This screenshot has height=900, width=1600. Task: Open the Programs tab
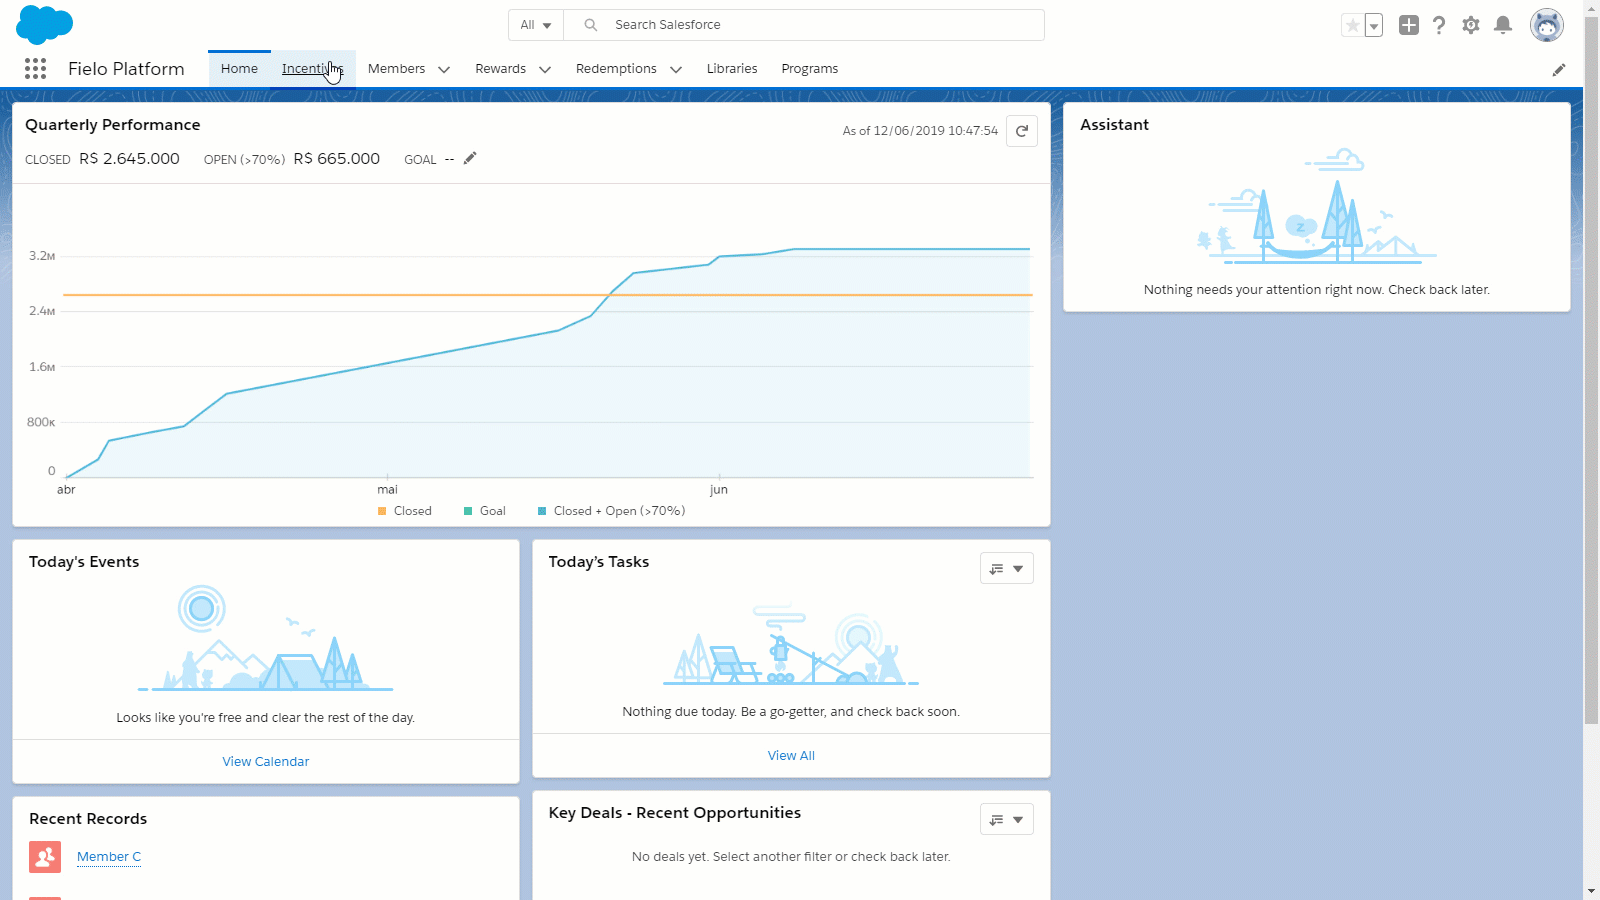click(810, 69)
